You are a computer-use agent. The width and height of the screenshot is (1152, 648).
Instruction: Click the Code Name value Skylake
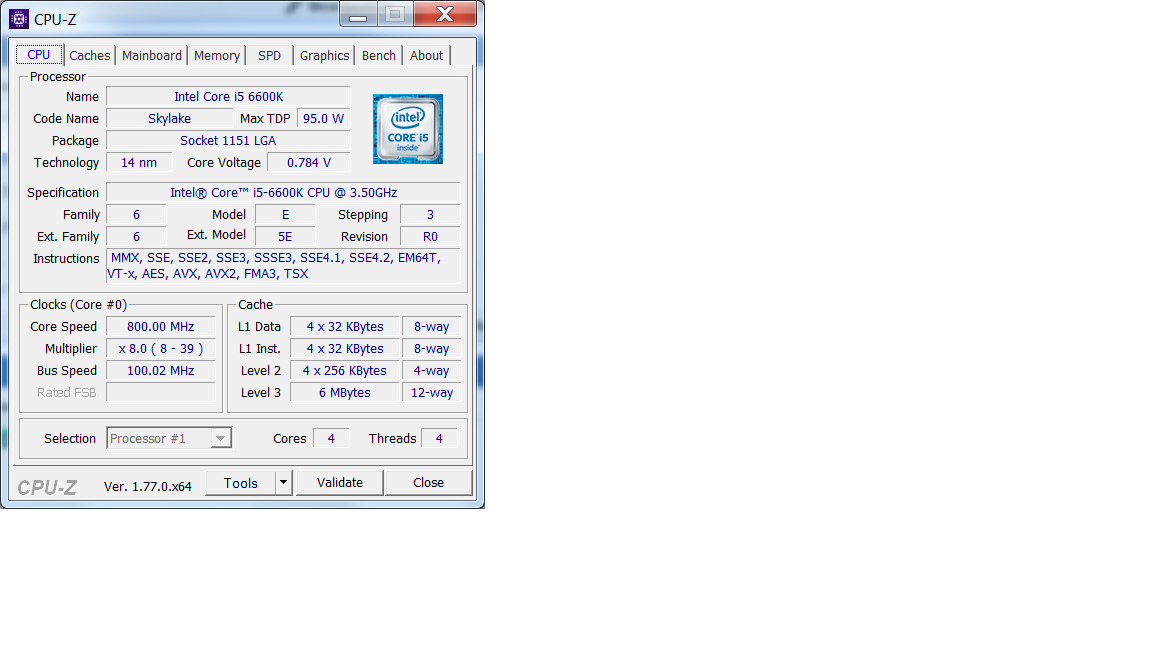(170, 118)
